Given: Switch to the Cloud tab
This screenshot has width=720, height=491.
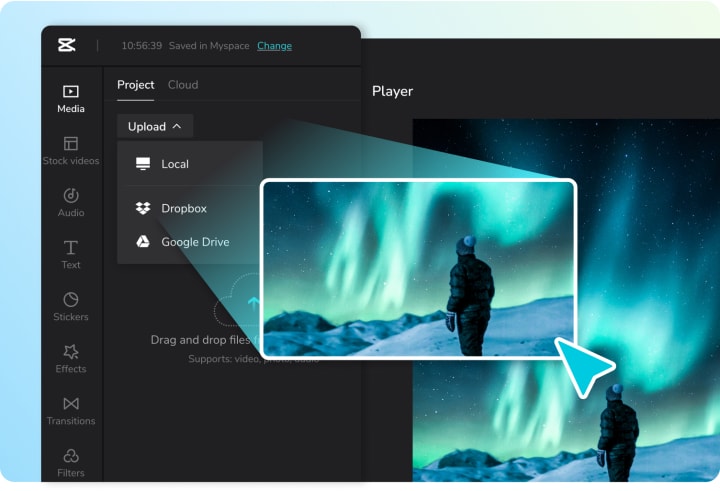Looking at the screenshot, I should pyautogui.click(x=183, y=85).
